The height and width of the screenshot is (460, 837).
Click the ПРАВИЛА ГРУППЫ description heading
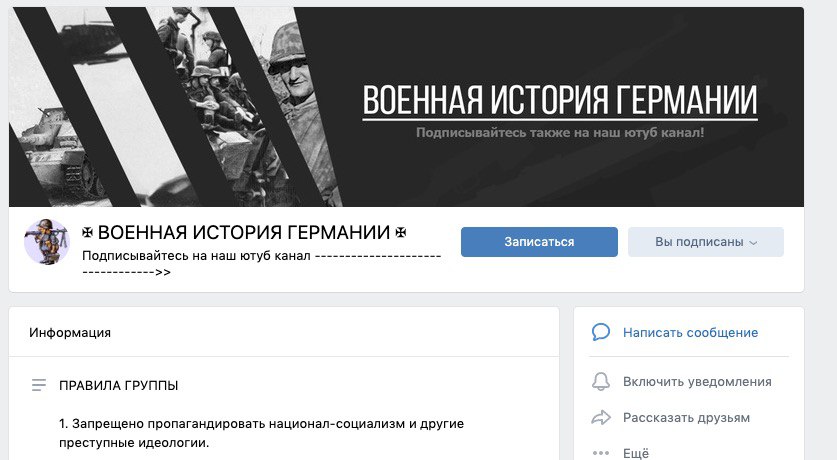119,385
